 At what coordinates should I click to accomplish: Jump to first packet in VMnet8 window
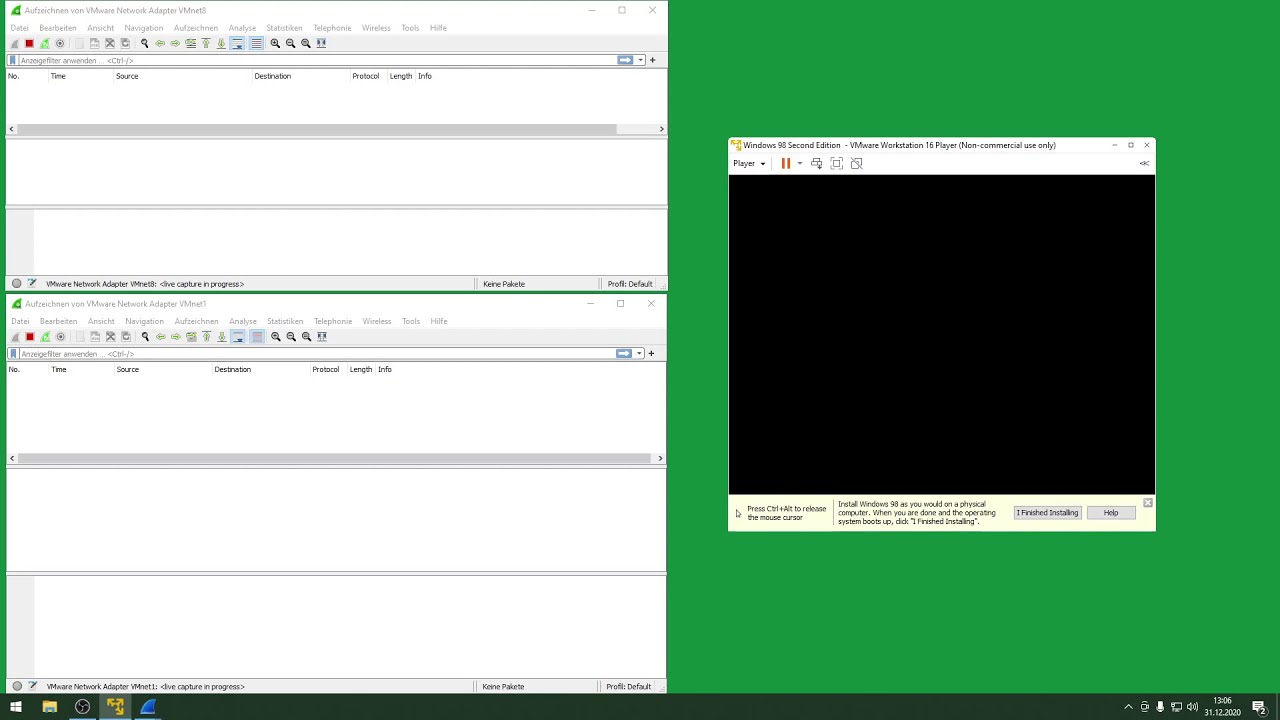click(206, 43)
